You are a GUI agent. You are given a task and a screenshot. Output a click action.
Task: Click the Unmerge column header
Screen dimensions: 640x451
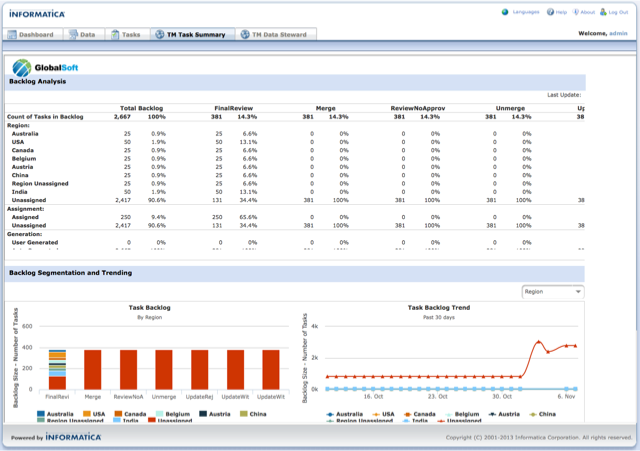click(510, 108)
